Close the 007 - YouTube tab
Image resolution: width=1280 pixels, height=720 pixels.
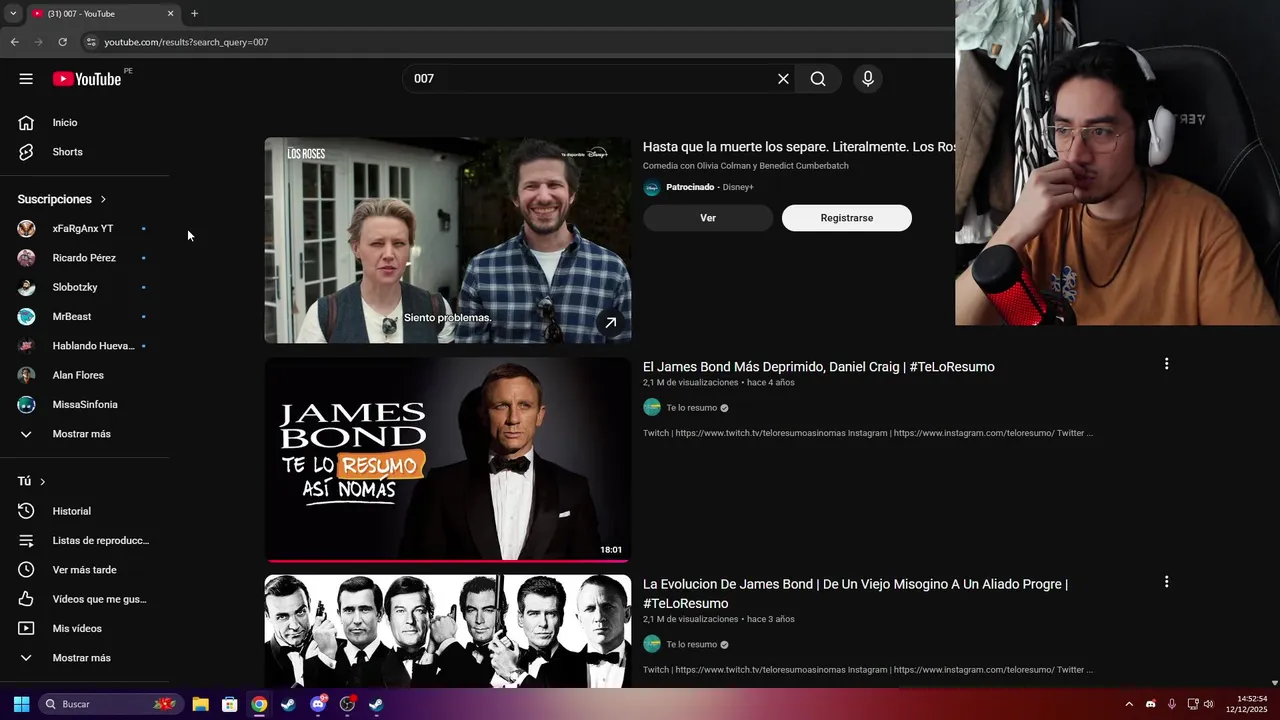pyautogui.click(x=170, y=14)
